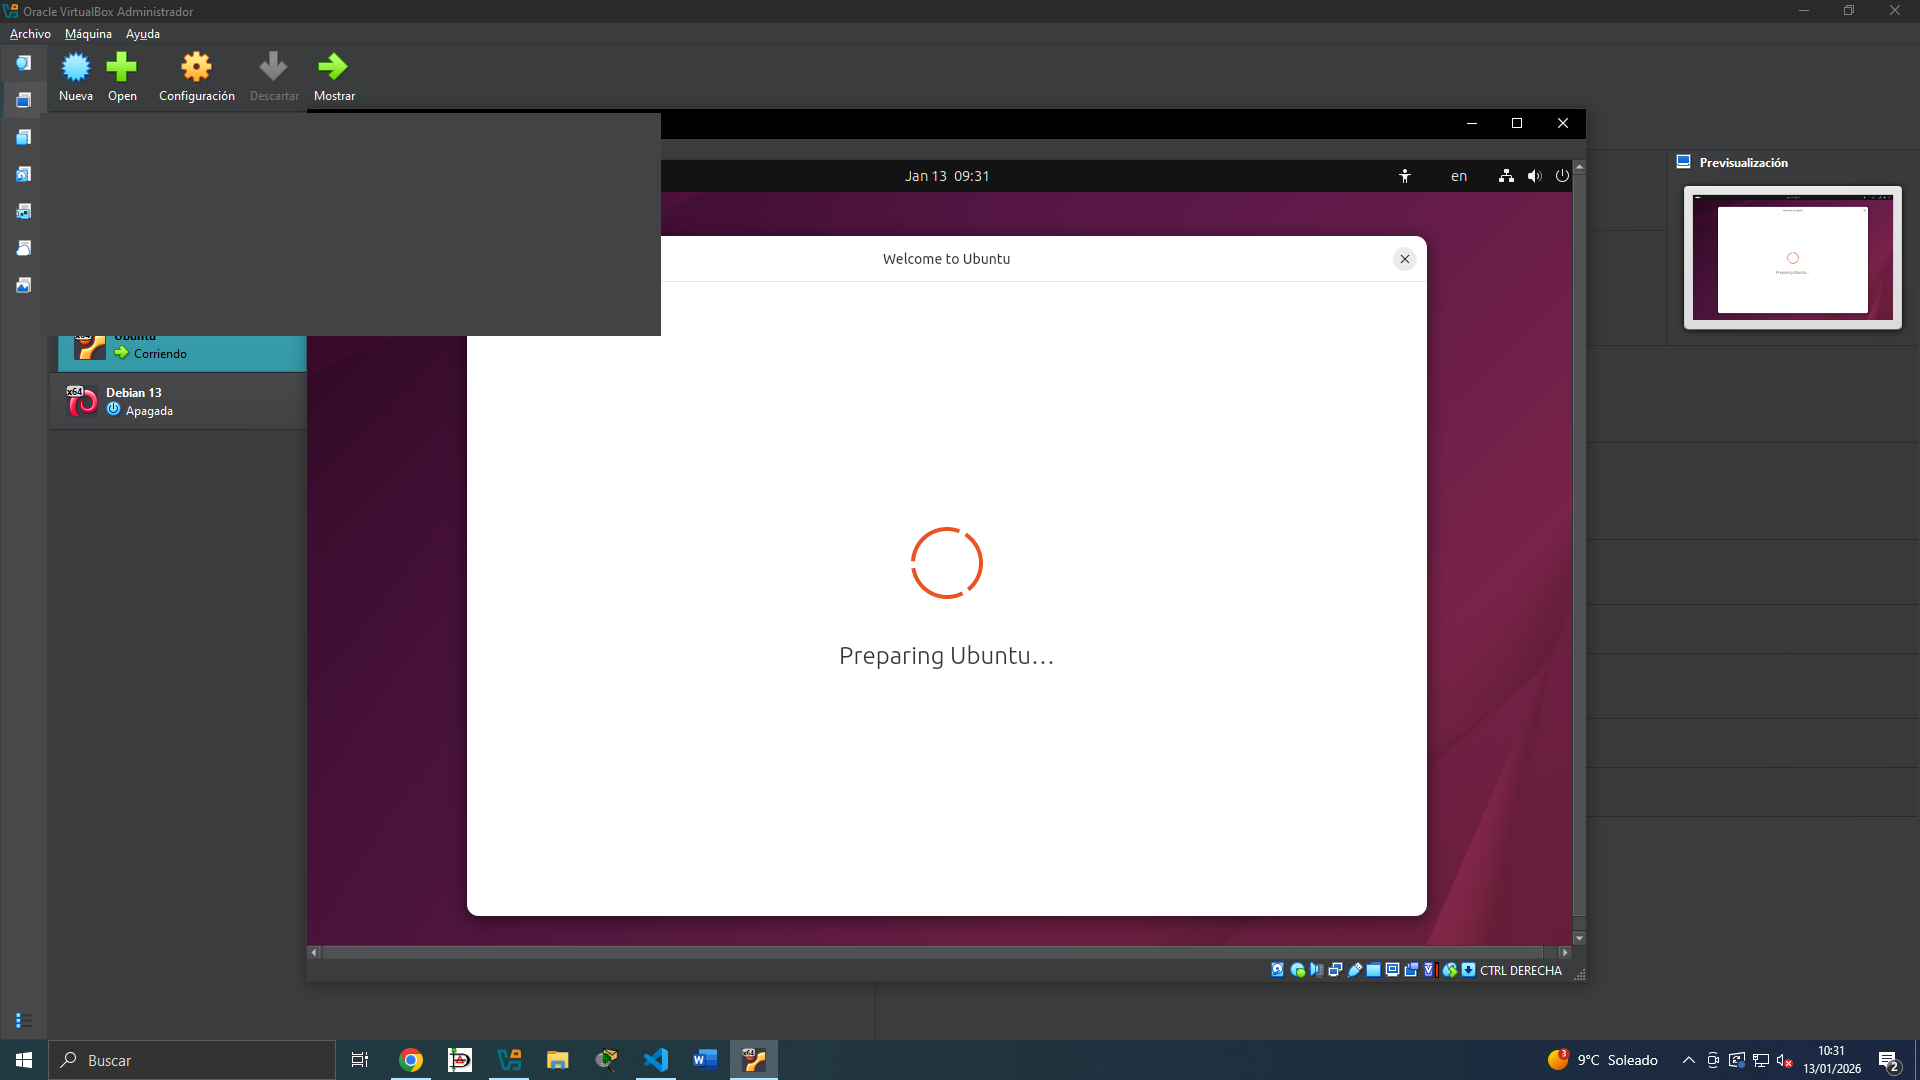The width and height of the screenshot is (1920, 1080).
Task: Click the VM preview thumbnail in Previsualización
Action: tap(1793, 257)
